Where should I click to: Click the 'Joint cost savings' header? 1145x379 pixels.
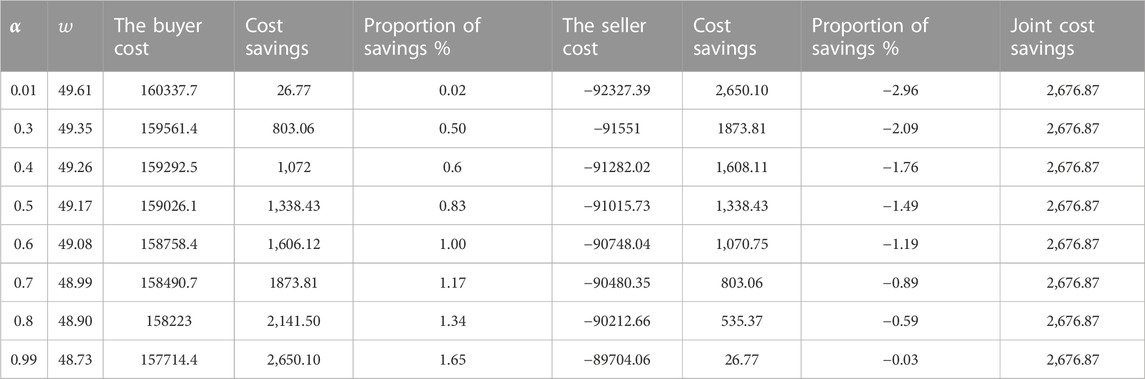pos(1072,37)
